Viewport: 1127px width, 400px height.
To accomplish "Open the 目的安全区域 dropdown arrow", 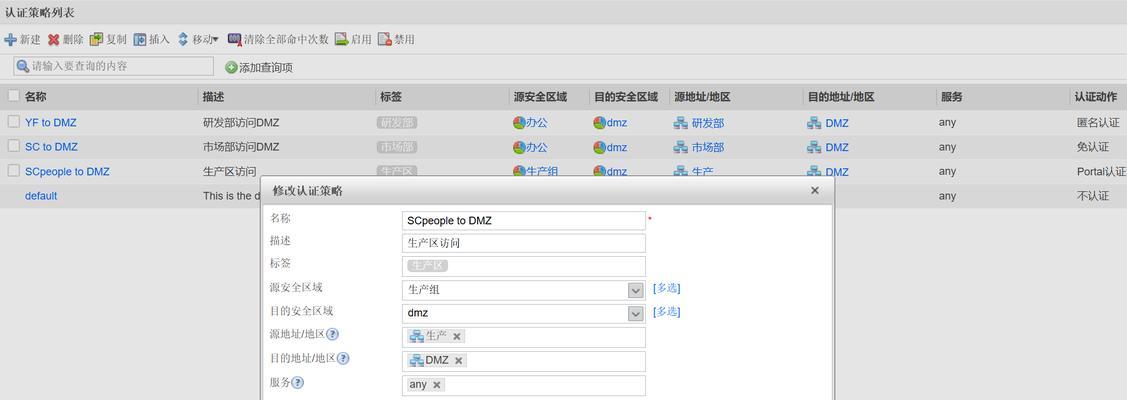I will (635, 314).
